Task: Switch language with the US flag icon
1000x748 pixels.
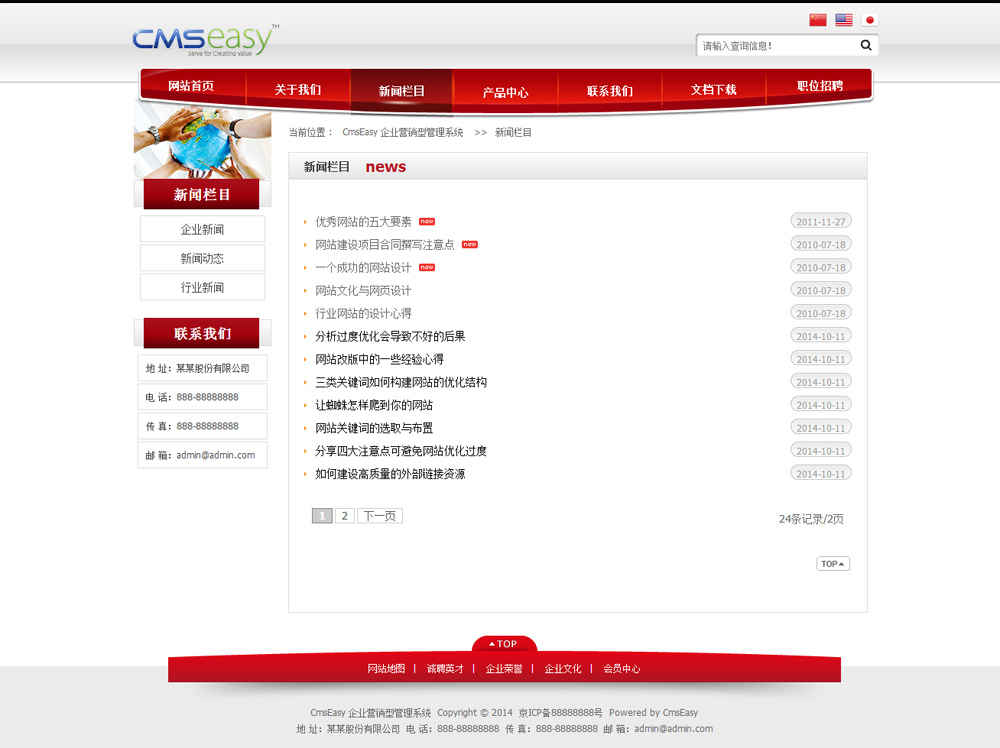Action: tap(844, 20)
